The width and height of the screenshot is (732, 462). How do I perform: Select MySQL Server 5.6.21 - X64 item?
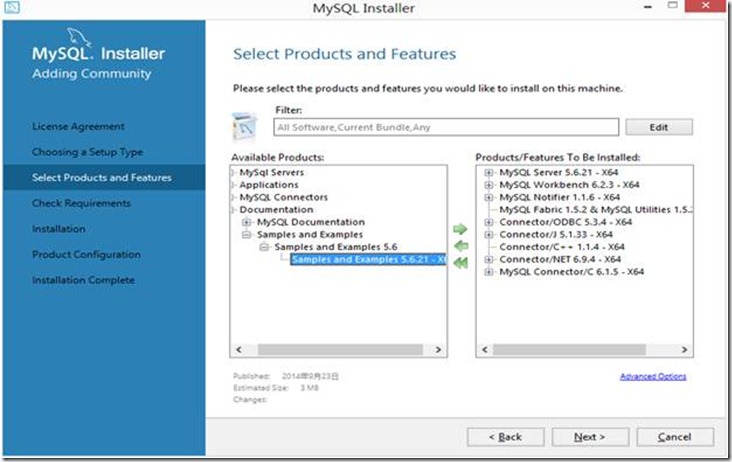[558, 173]
